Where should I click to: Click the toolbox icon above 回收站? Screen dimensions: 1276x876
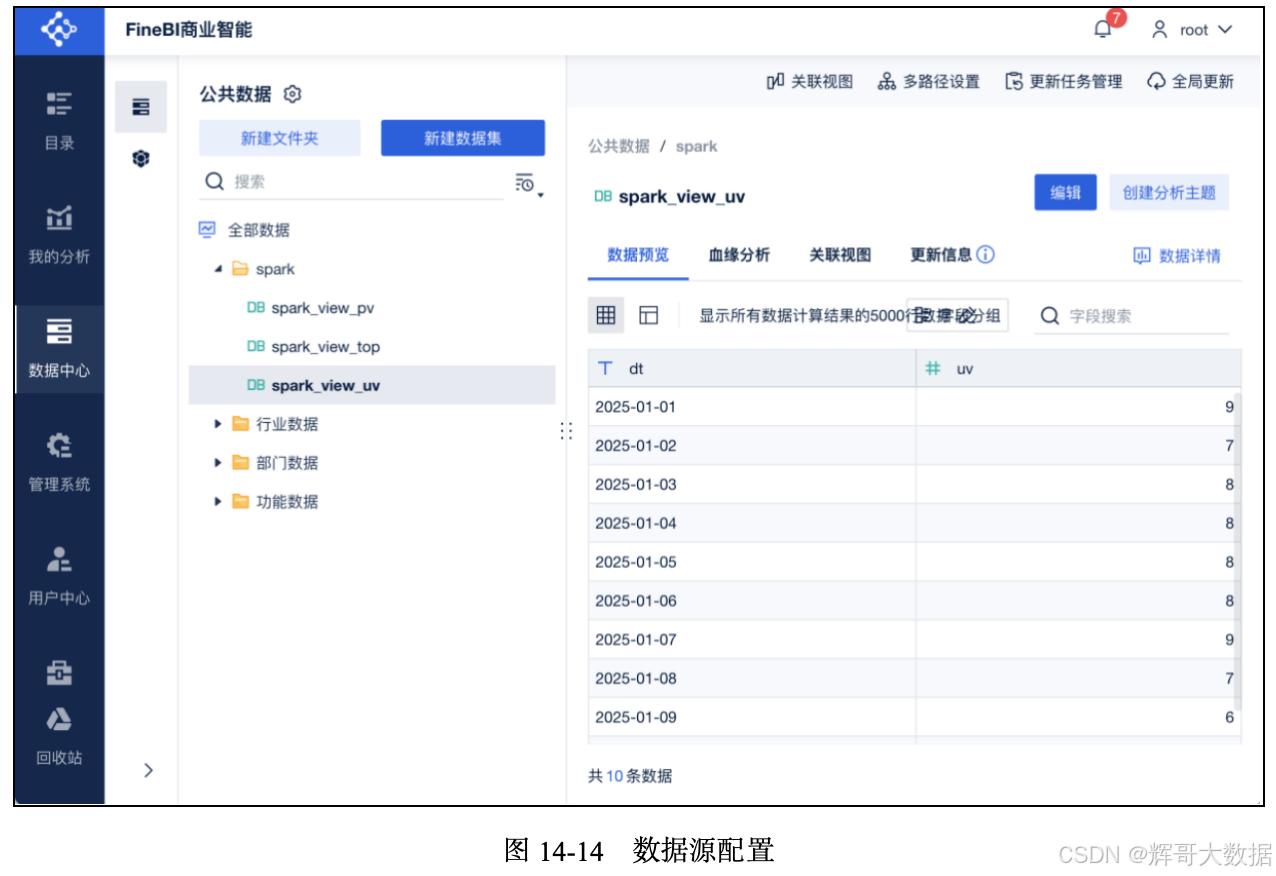click(59, 675)
